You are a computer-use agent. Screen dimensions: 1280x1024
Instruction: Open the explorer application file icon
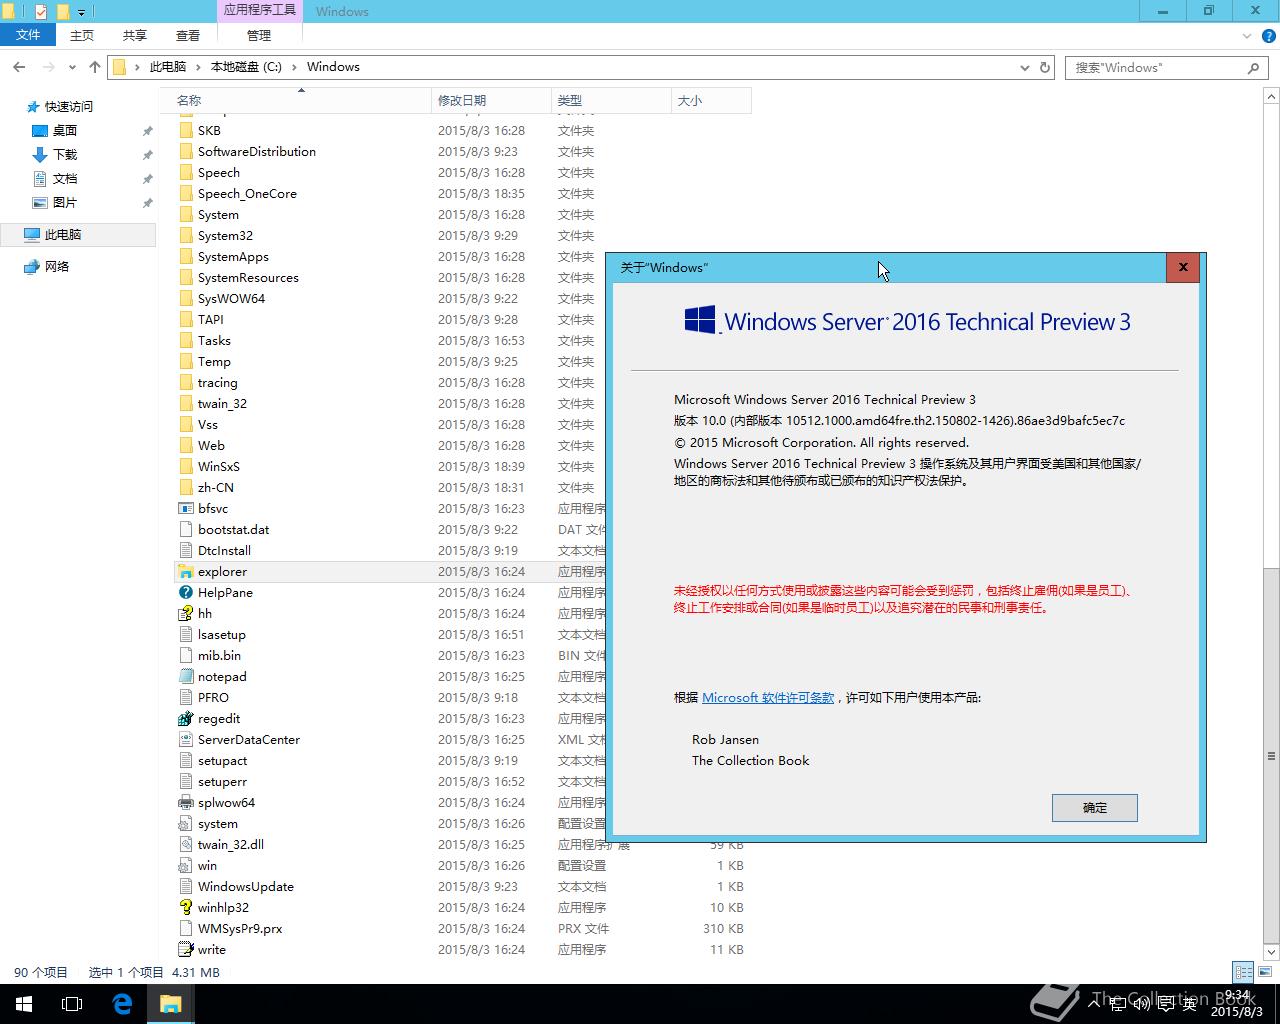(x=185, y=572)
